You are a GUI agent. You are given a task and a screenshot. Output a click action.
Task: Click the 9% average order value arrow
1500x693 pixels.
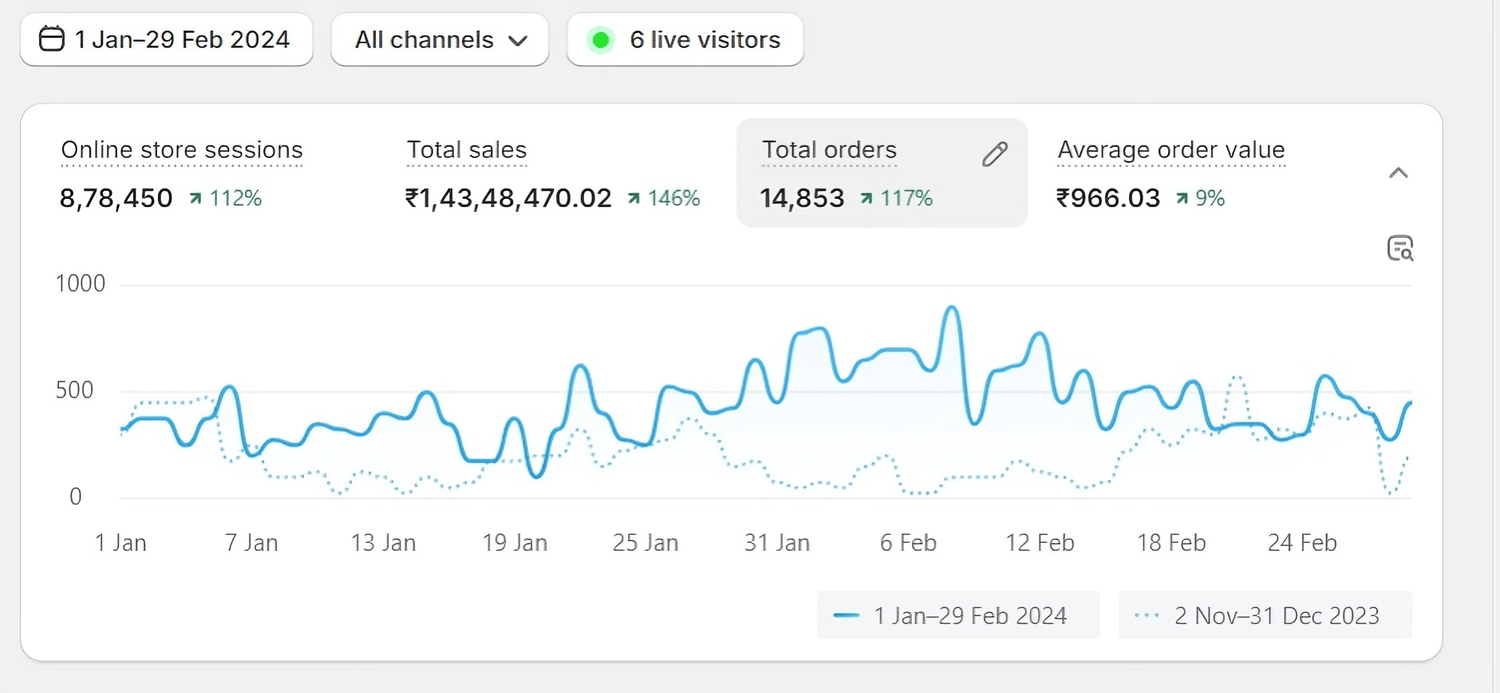(1182, 199)
